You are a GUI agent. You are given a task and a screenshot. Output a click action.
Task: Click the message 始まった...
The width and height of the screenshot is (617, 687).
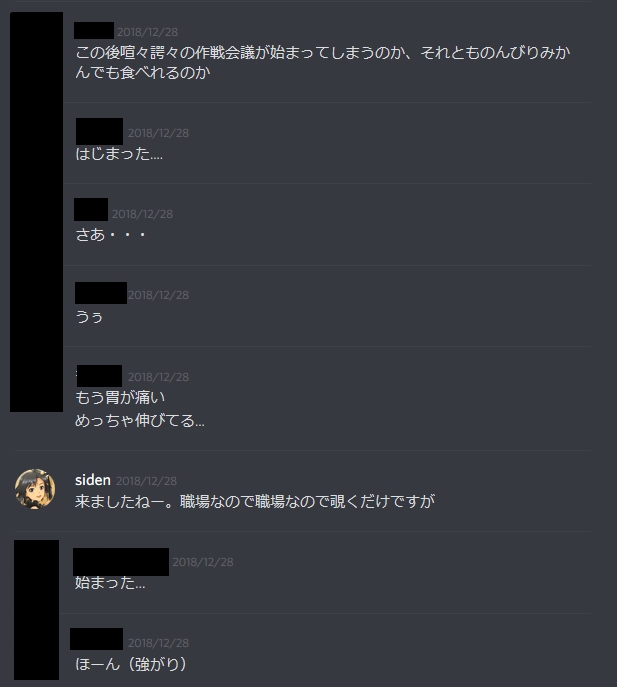(110, 583)
